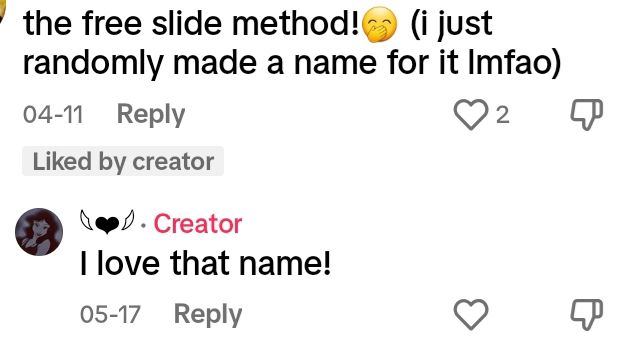620x363 pixels.
Task: Open the like count showing 2
Action: [x=503, y=115]
